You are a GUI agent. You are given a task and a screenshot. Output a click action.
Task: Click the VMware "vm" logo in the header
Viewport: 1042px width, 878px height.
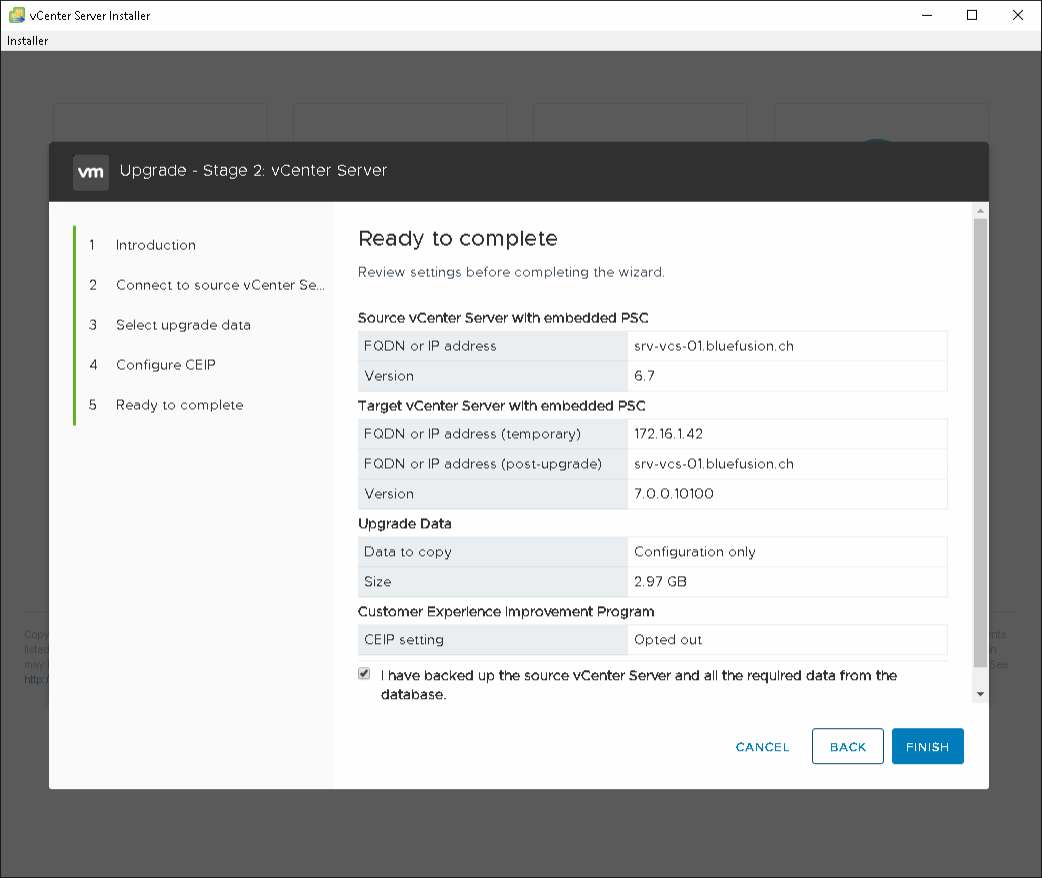pos(91,171)
